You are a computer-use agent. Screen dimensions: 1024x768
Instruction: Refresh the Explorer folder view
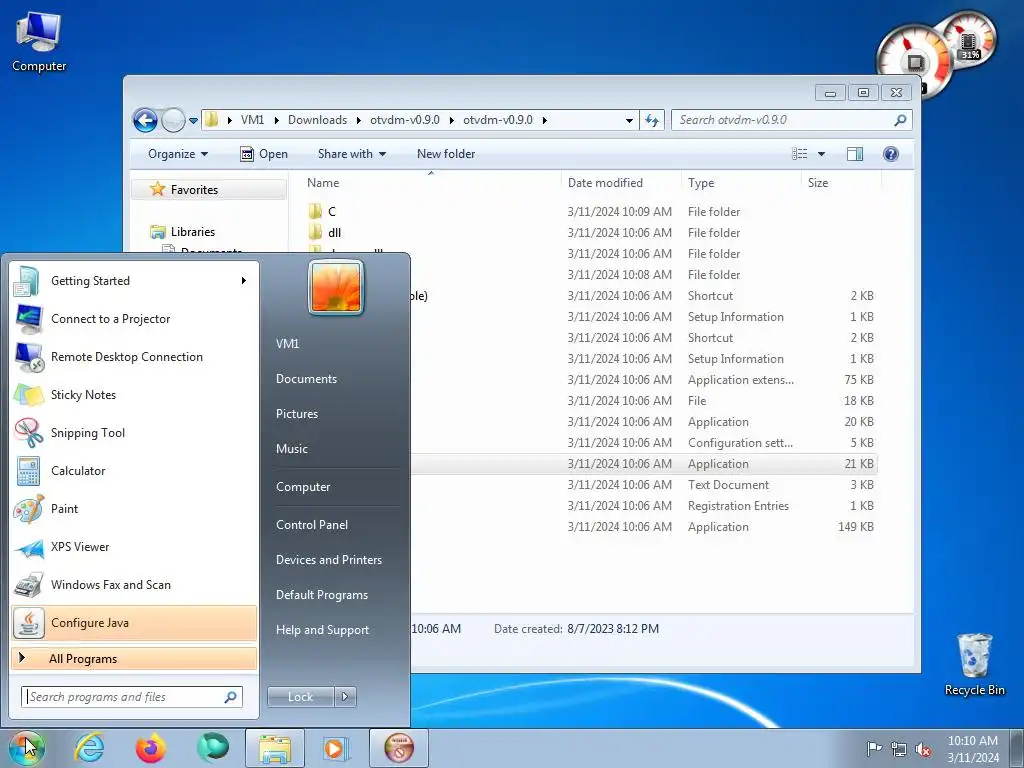(652, 121)
